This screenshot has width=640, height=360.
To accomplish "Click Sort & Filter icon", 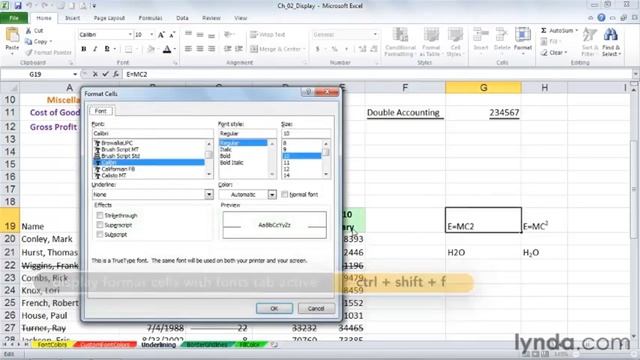I will pos(589,36).
